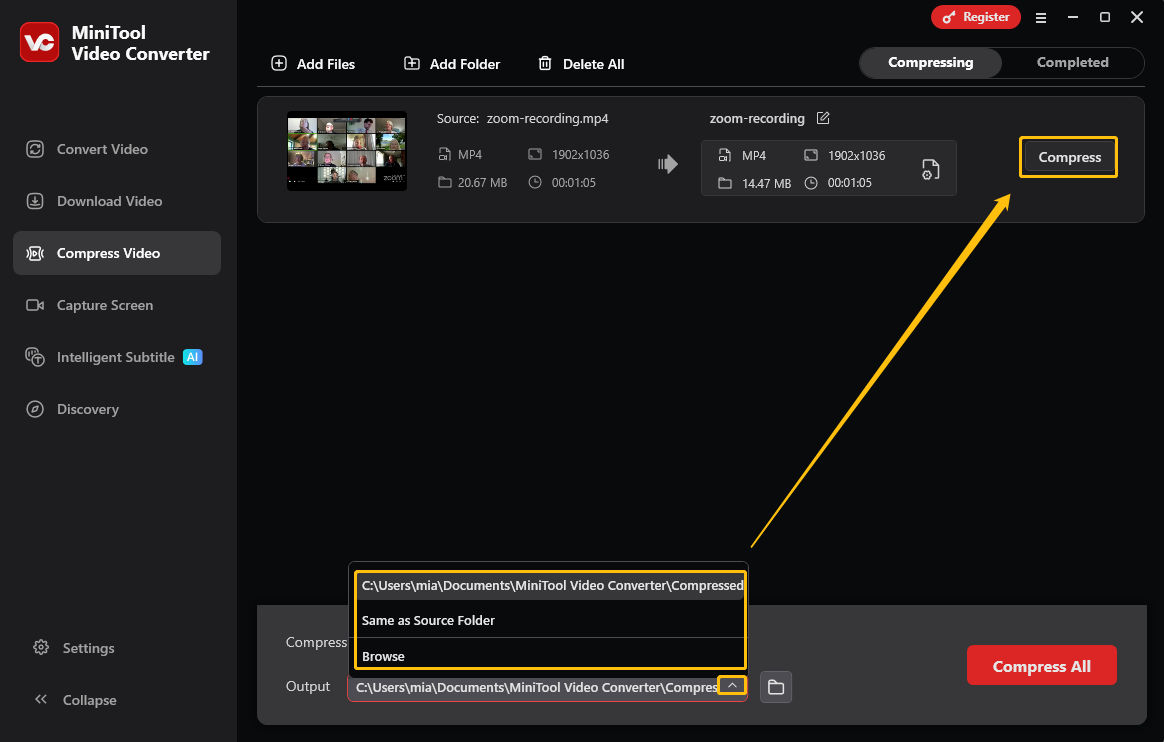The height and width of the screenshot is (742, 1164).
Task: Open the Discovery section
Action: coord(86,409)
